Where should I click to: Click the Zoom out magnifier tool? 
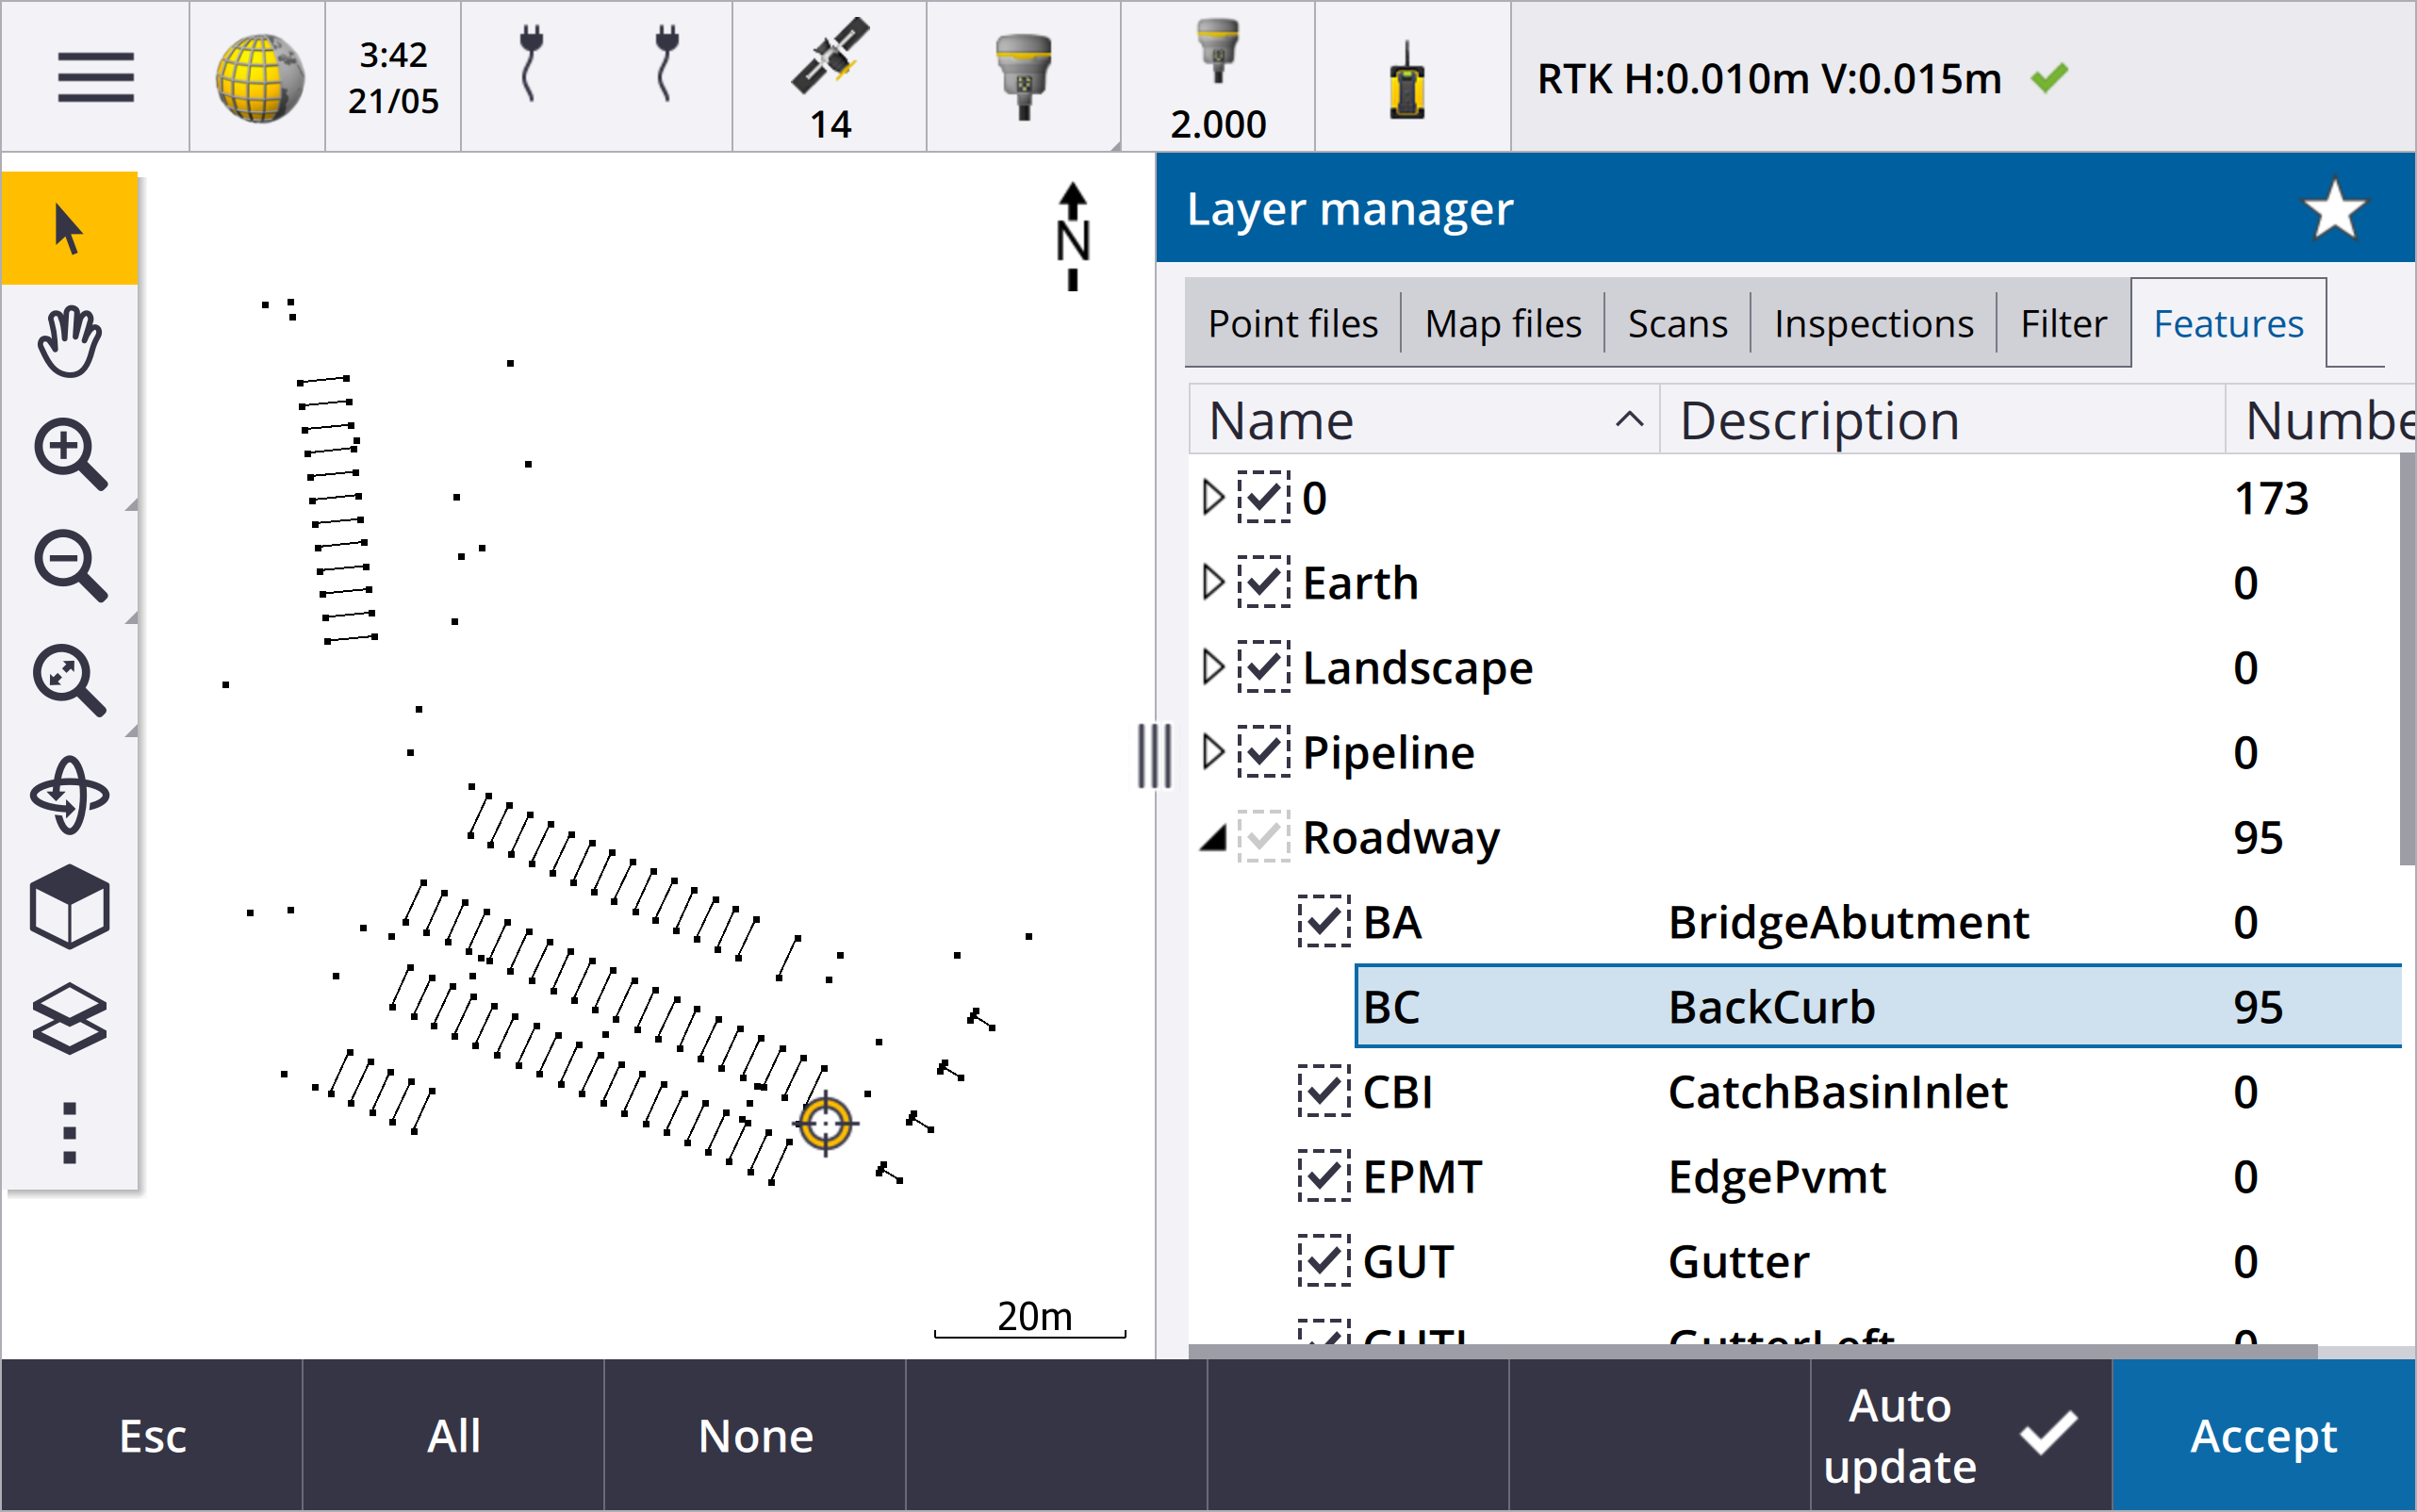click(x=69, y=567)
